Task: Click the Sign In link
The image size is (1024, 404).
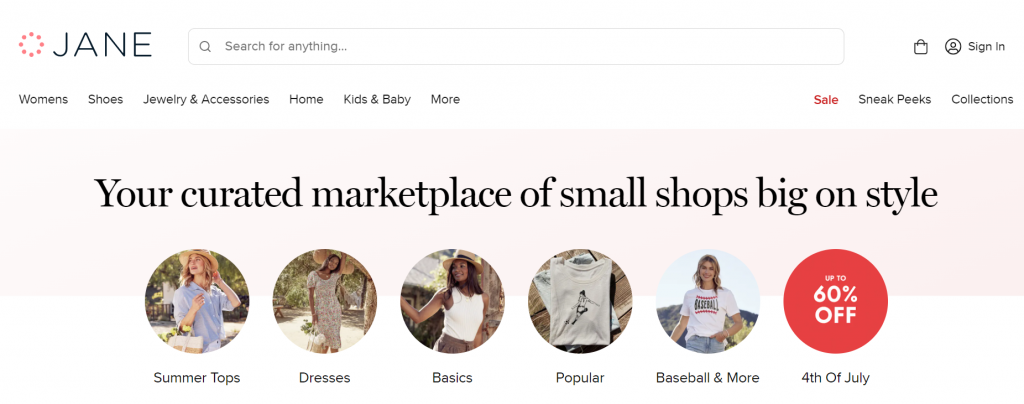Action: coord(986,46)
